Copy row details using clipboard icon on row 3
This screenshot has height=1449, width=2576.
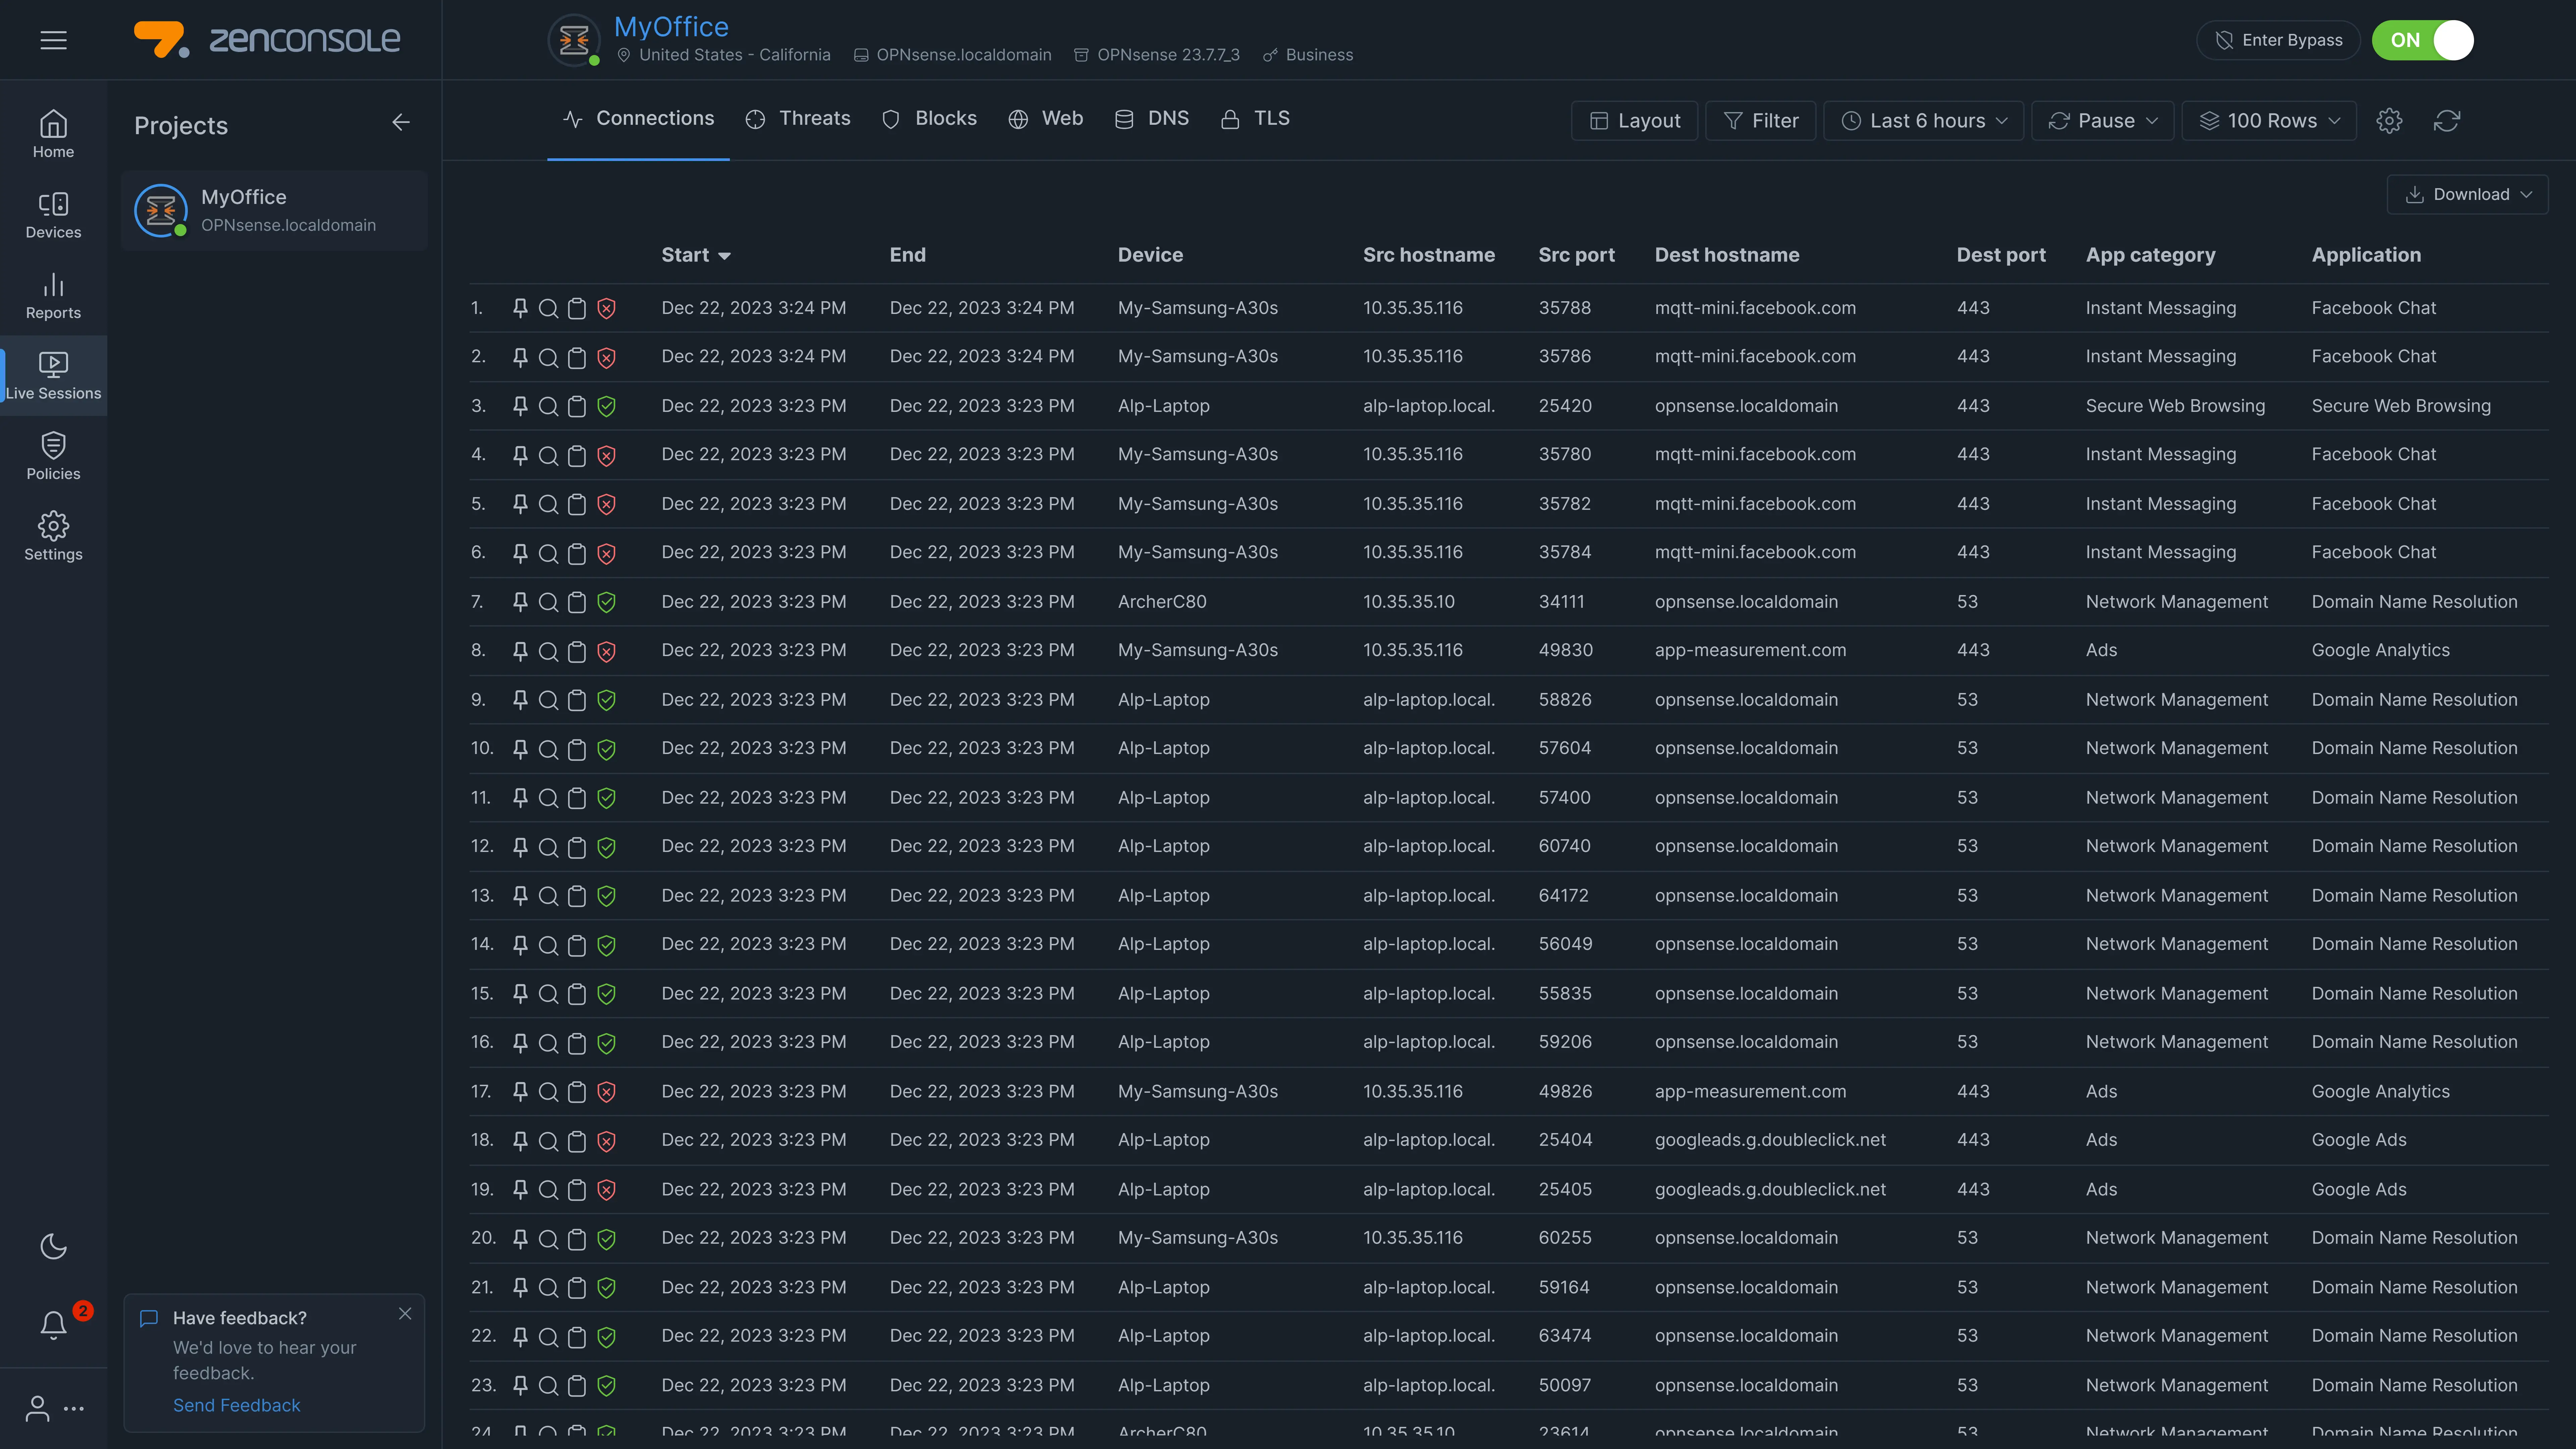[577, 406]
